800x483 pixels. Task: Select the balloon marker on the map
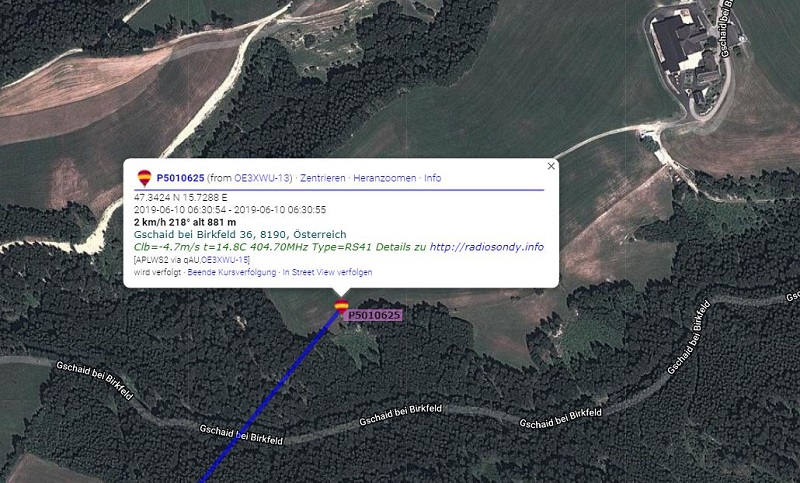click(341, 306)
